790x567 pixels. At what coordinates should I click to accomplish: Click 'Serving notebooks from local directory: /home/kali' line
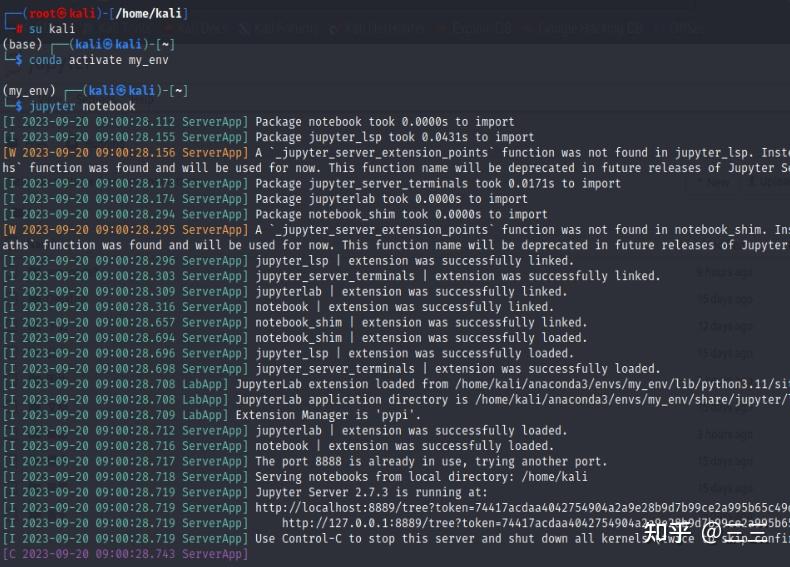click(295, 477)
